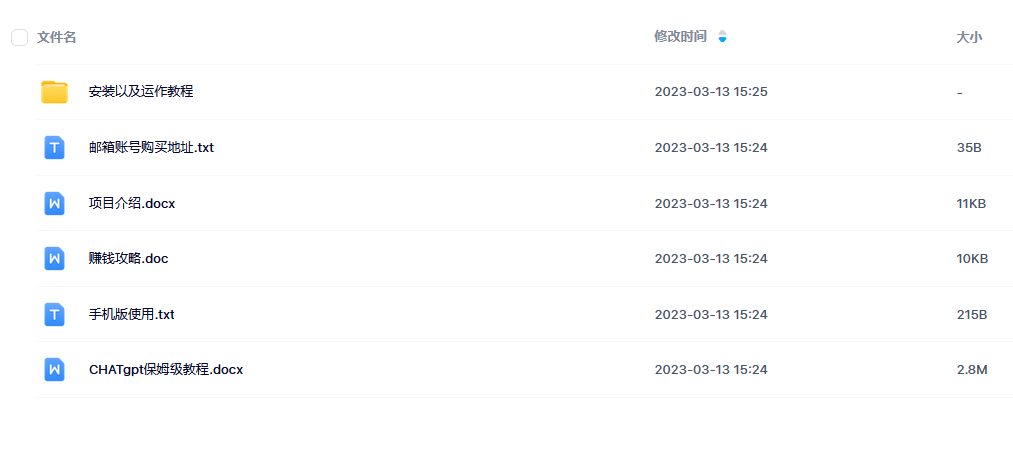The width and height of the screenshot is (1013, 455).
Task: Click the text file icon for 手机版使用.txt
Action: pos(54,315)
